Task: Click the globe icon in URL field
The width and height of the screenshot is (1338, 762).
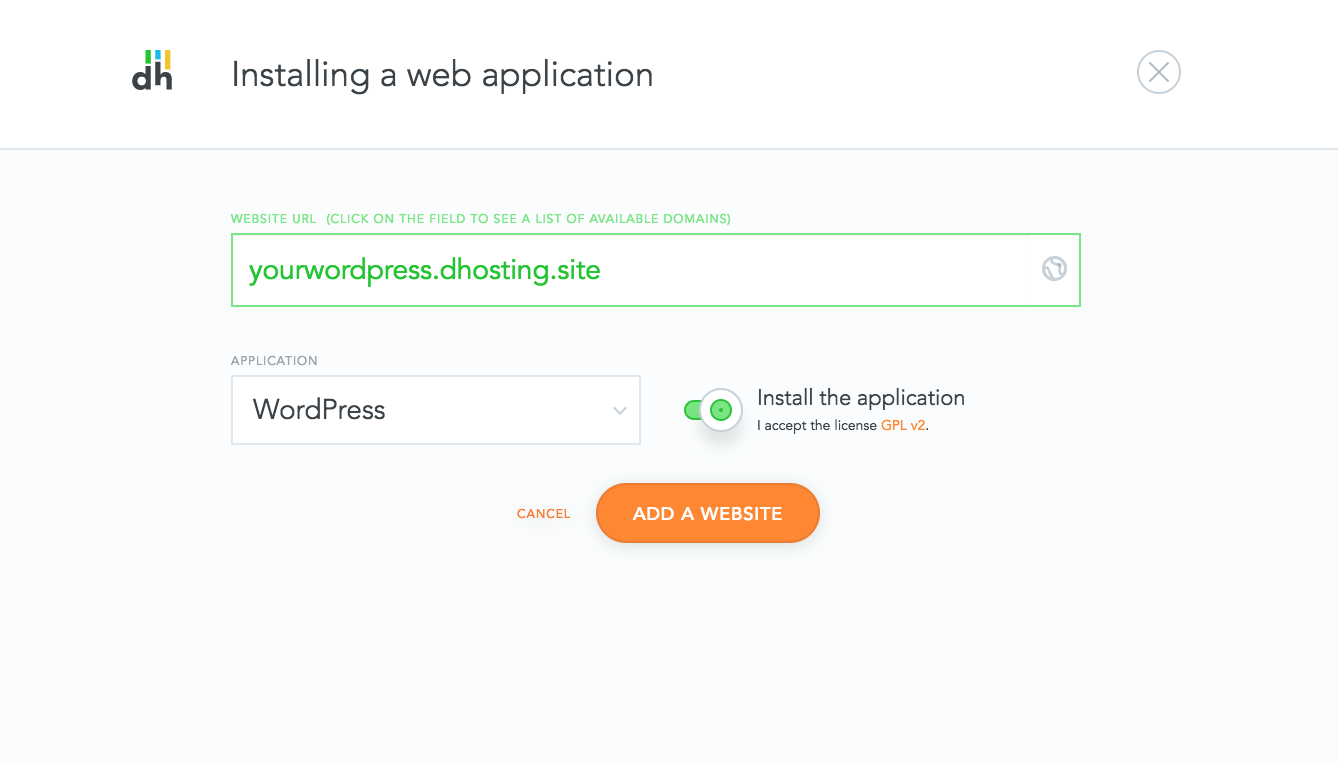Action: pyautogui.click(x=1054, y=269)
